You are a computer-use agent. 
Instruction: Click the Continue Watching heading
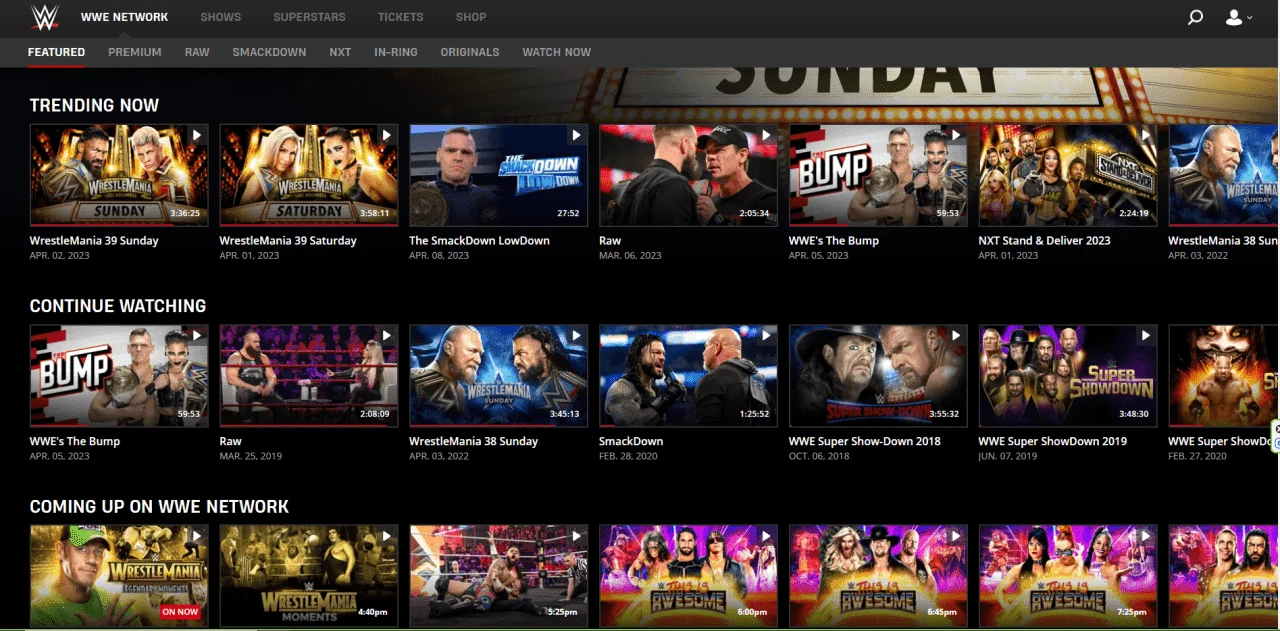(118, 306)
